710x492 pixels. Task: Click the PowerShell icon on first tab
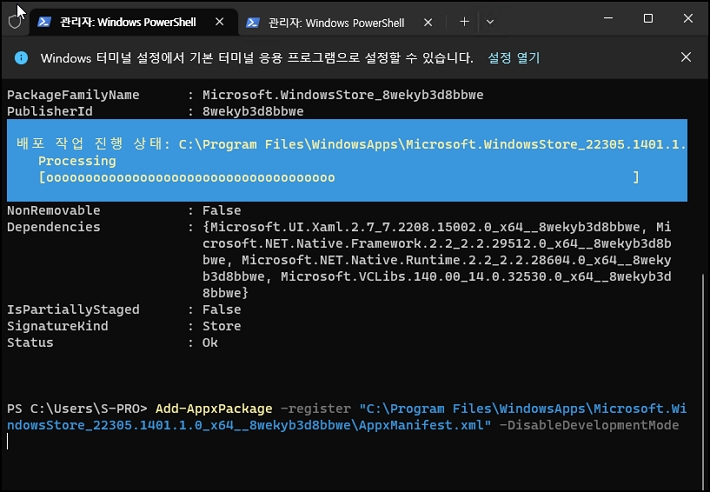pos(44,22)
